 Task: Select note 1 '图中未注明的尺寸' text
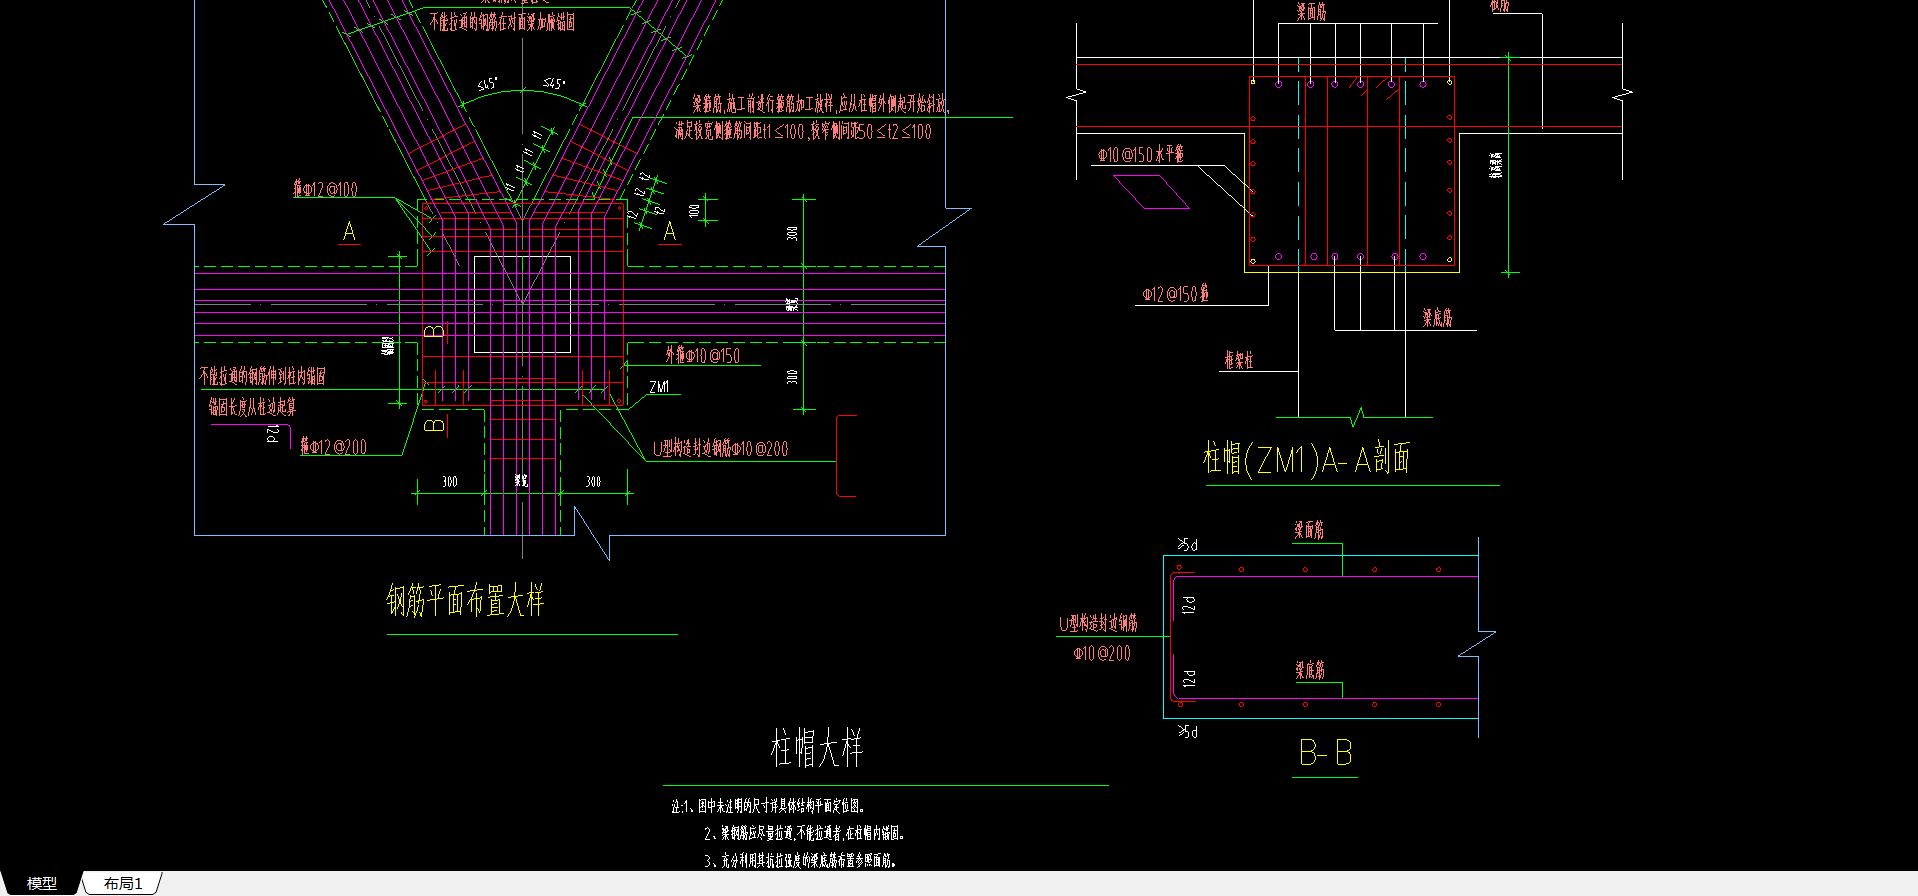767,805
